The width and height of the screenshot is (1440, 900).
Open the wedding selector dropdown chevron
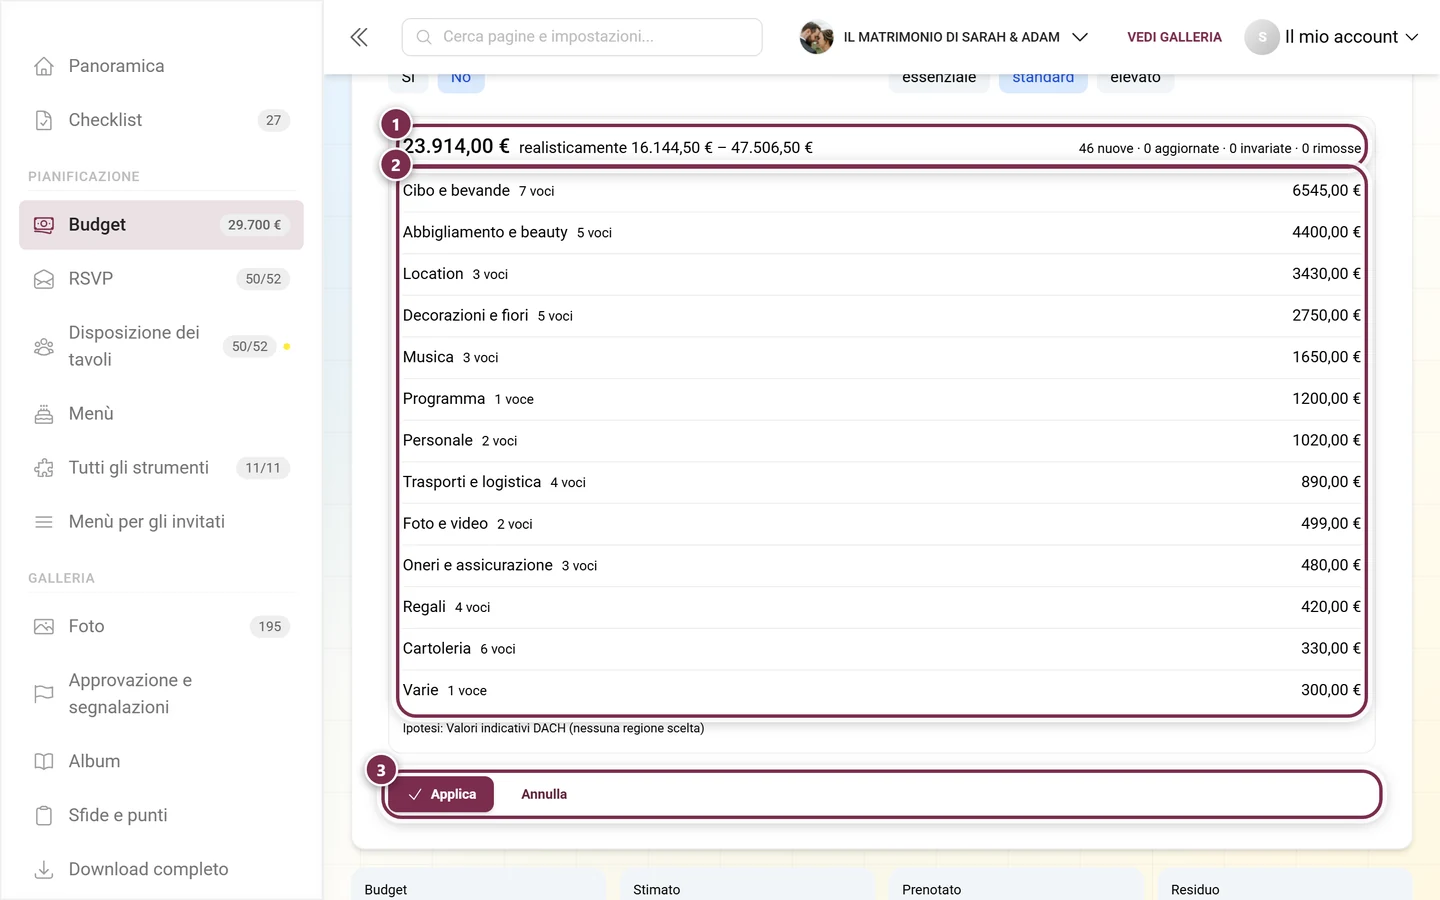pos(1080,37)
